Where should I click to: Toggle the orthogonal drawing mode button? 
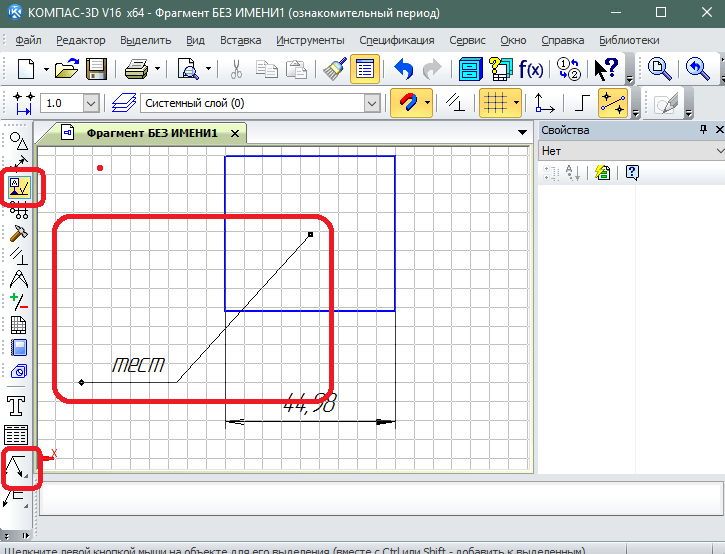tap(582, 103)
